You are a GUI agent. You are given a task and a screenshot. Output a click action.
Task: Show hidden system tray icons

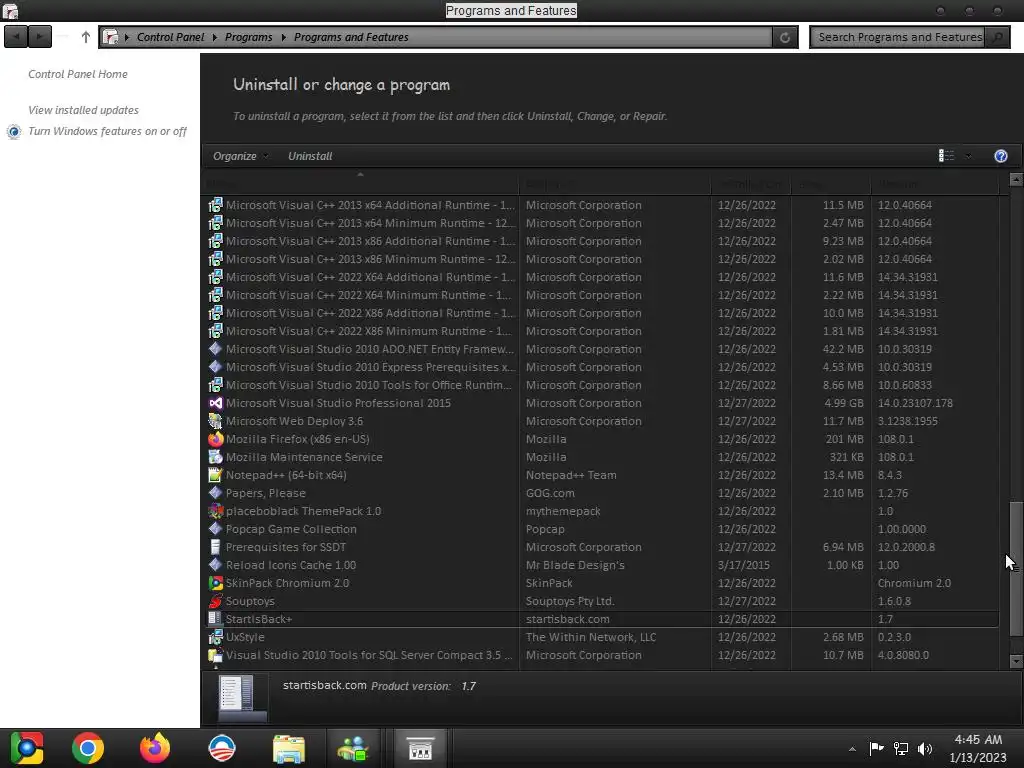[x=852, y=749]
